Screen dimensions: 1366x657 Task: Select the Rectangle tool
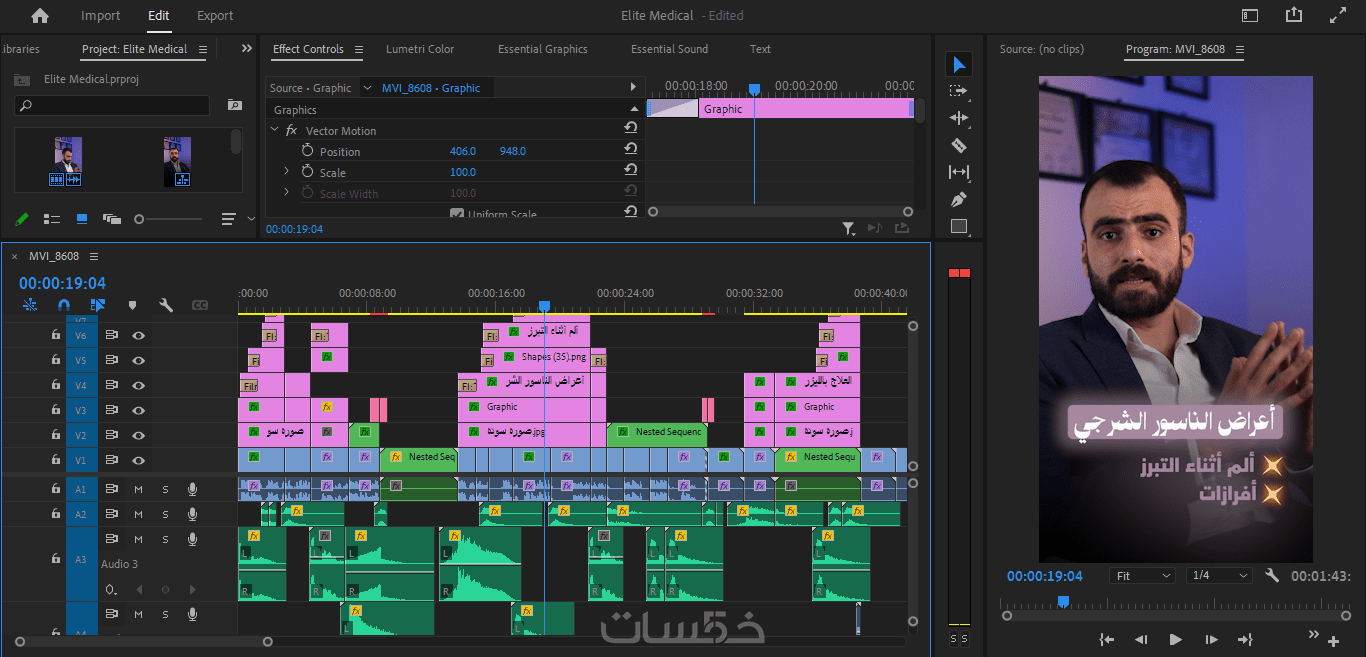tap(958, 226)
